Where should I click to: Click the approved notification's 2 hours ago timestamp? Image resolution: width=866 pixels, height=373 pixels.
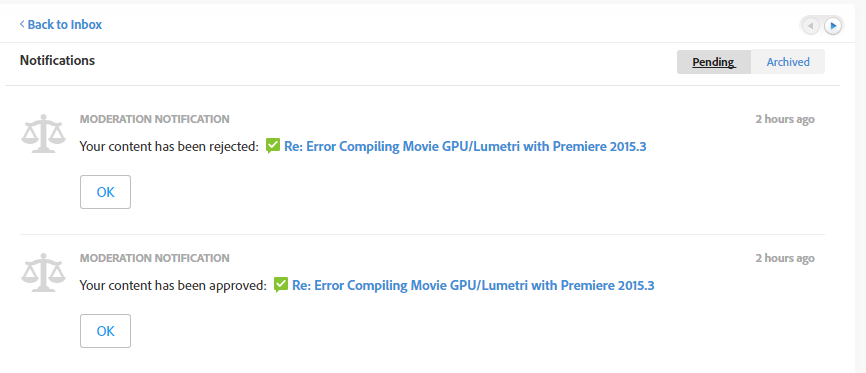coord(785,258)
